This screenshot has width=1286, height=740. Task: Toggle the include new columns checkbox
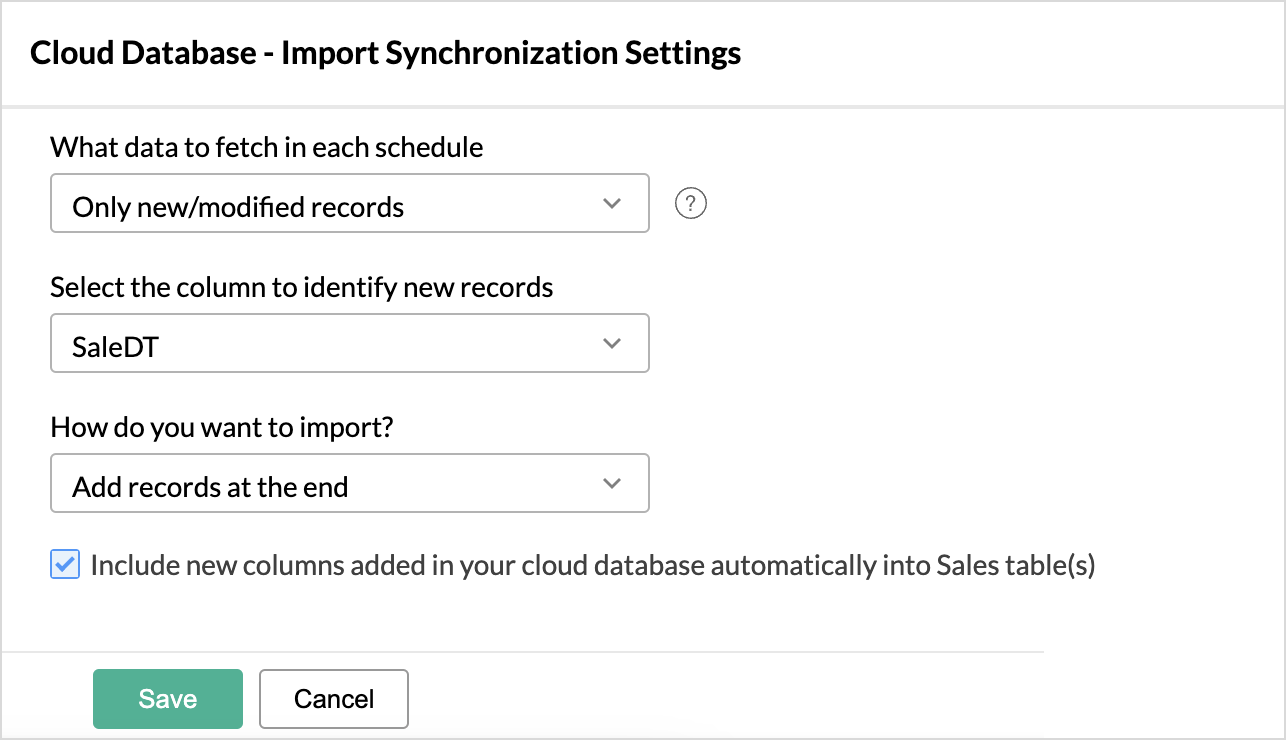pos(65,566)
